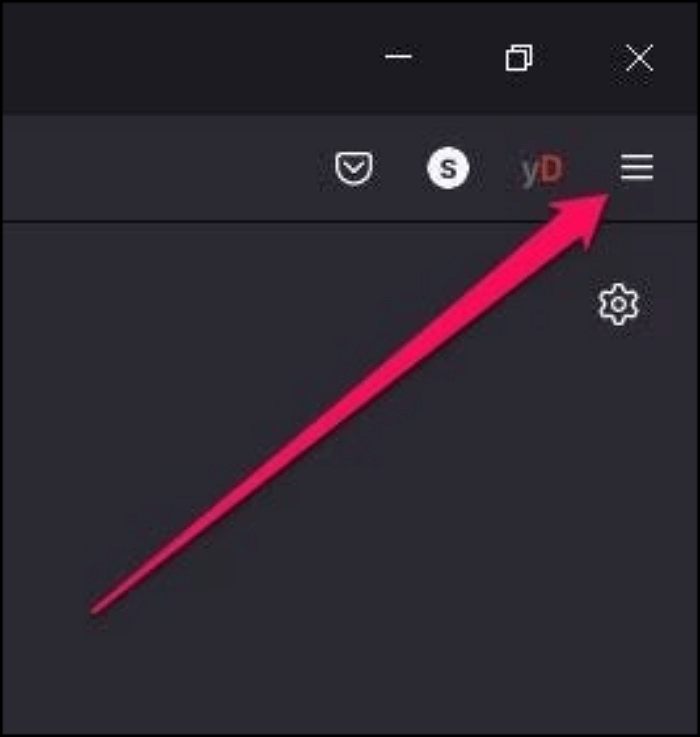700x737 pixels.
Task: Click the three-line menu button the arrow points to
Action: pos(637,167)
